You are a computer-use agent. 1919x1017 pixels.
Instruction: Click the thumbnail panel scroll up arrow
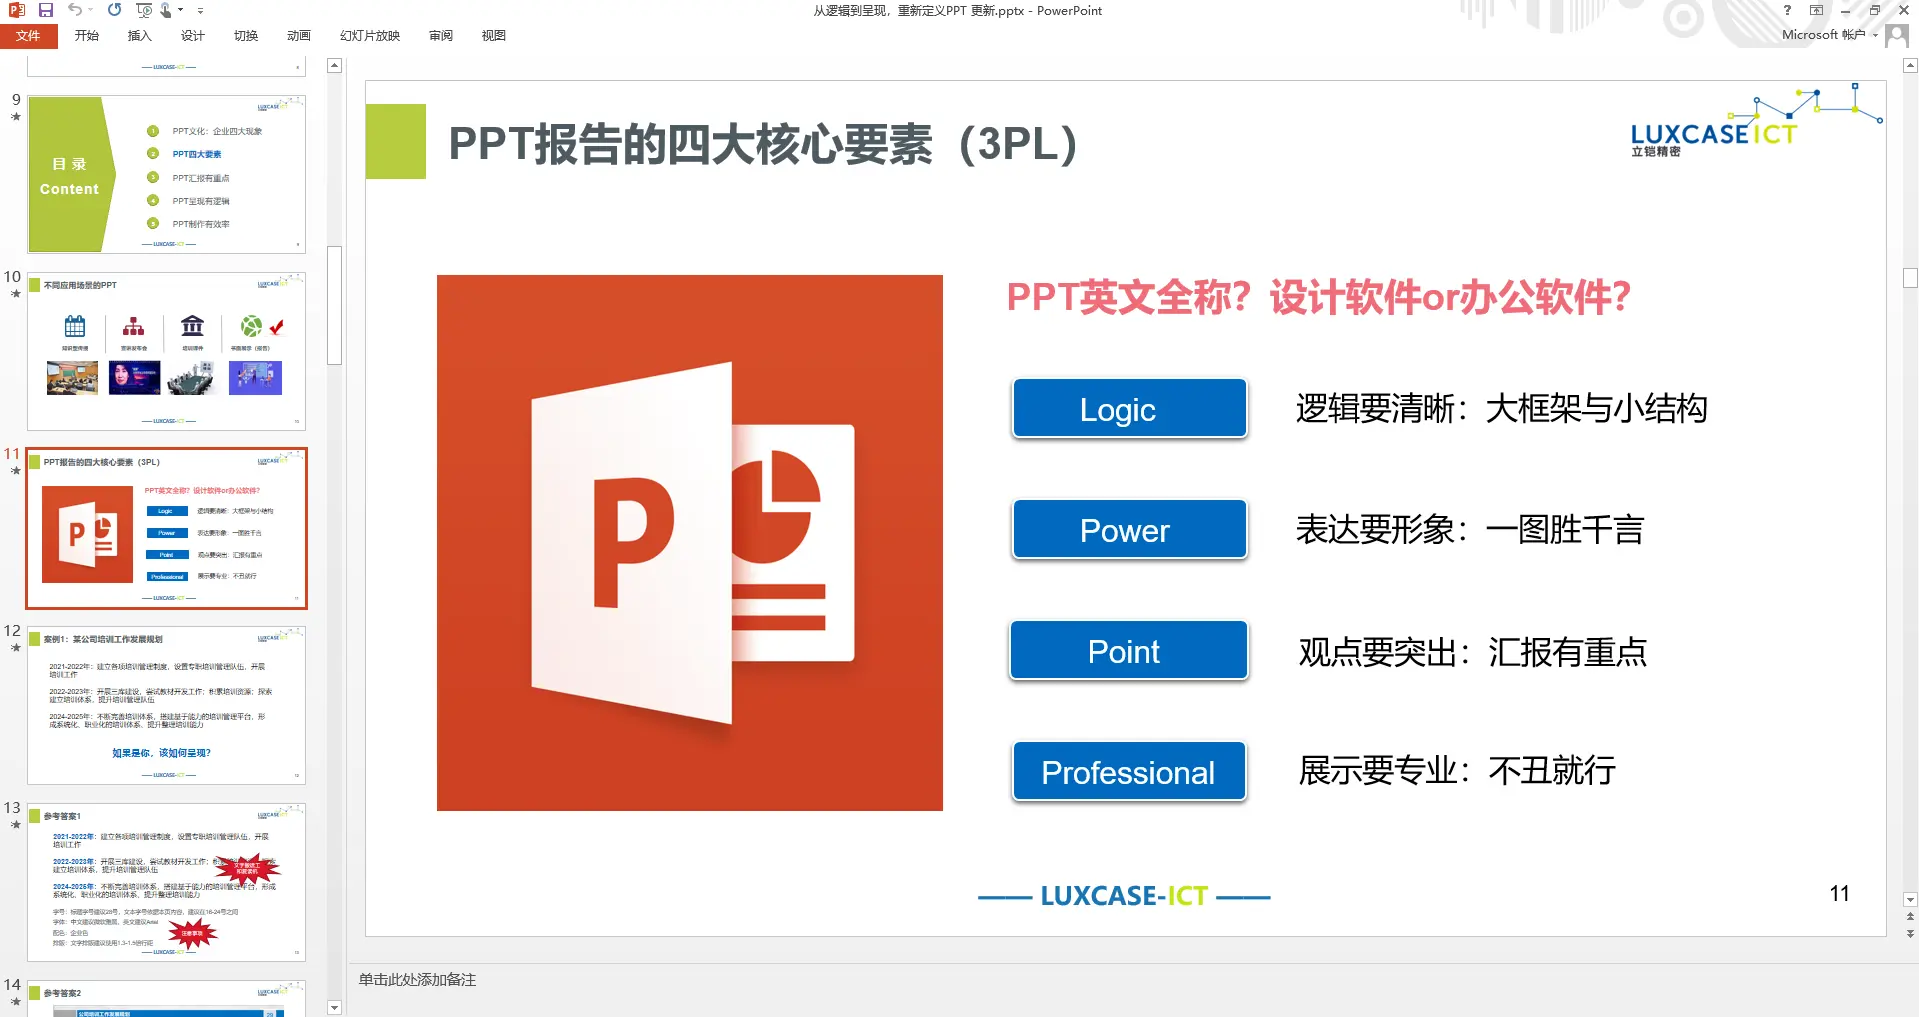pos(335,66)
